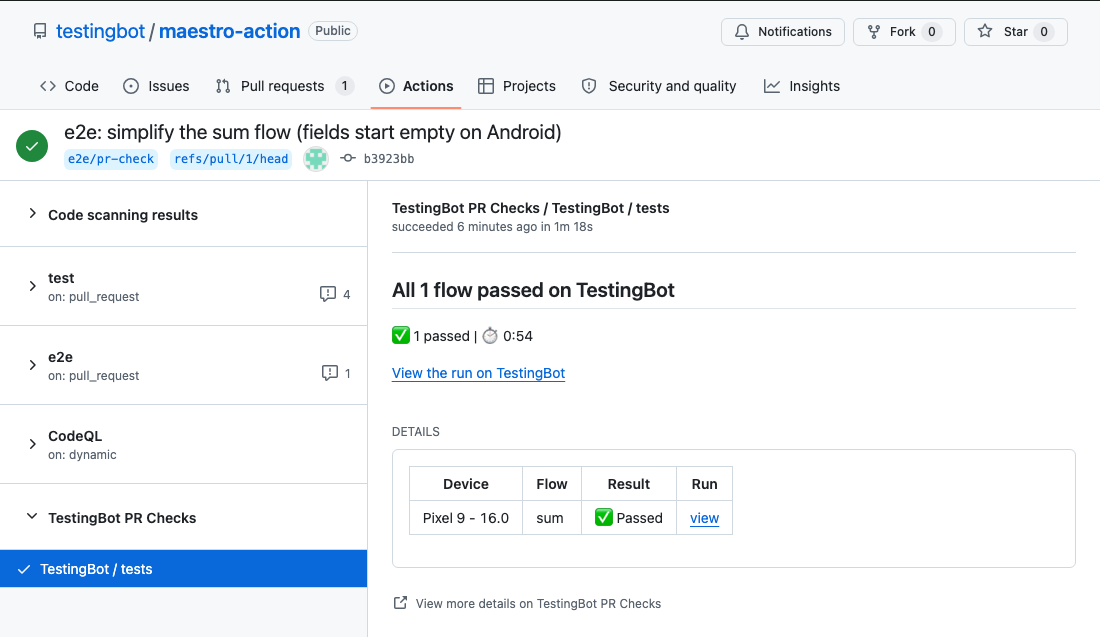Expand the CodeQL chevron
The width and height of the screenshot is (1100, 637).
[32, 444]
